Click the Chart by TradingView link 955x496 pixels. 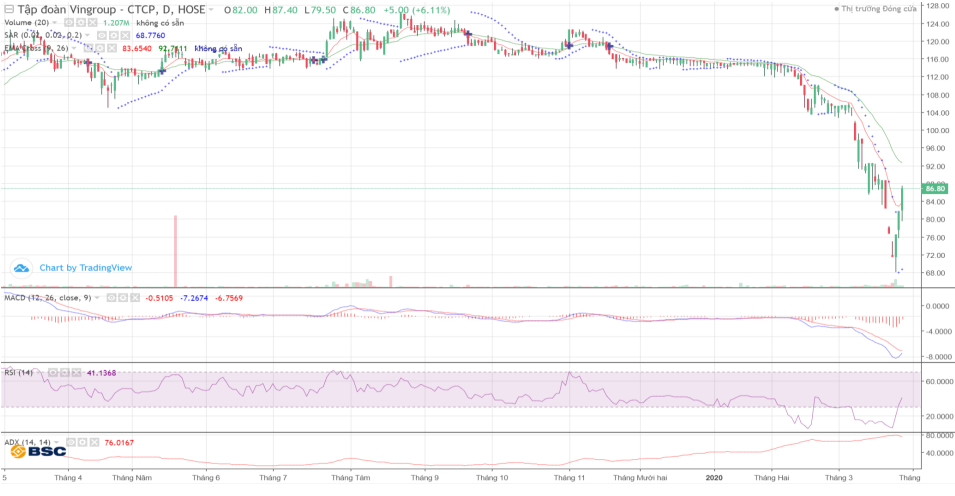[85, 267]
